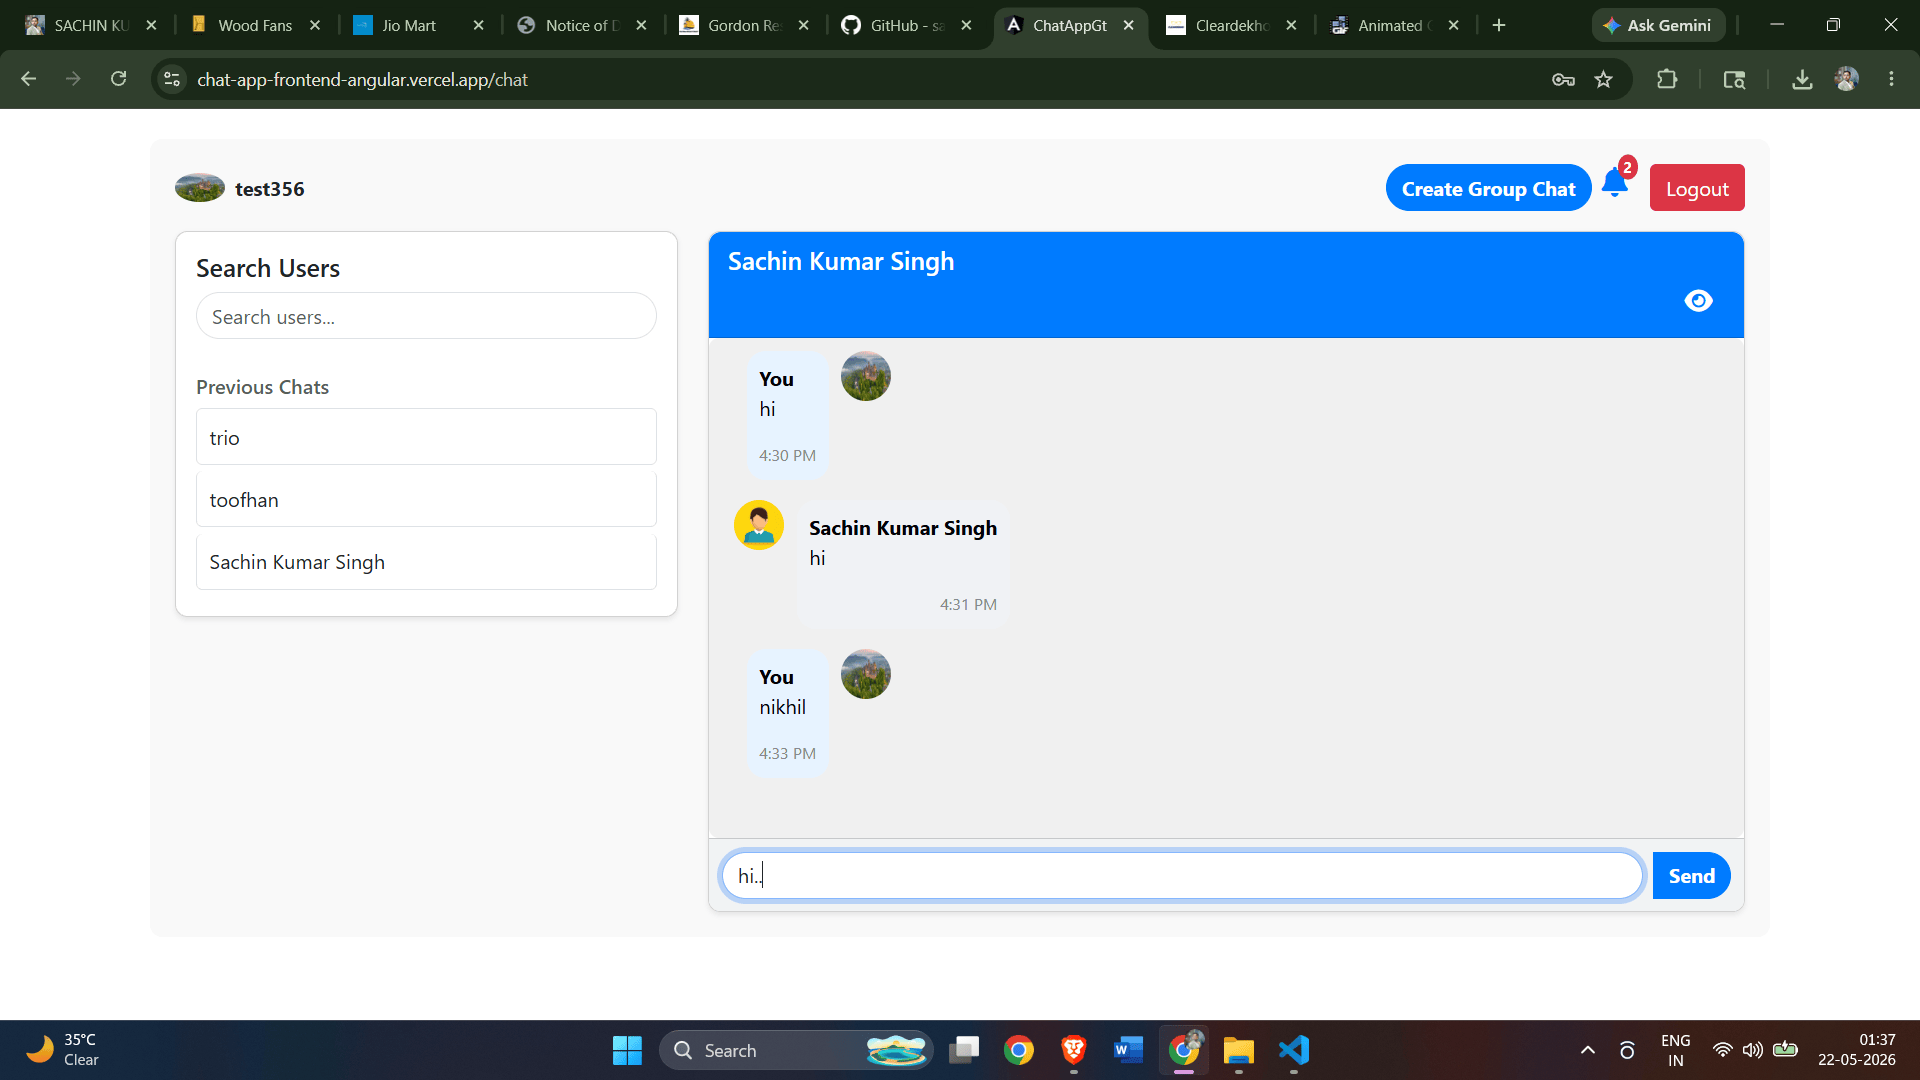This screenshot has width=1920, height=1080.
Task: Open File Explorer from taskbar
Action: (1238, 1050)
